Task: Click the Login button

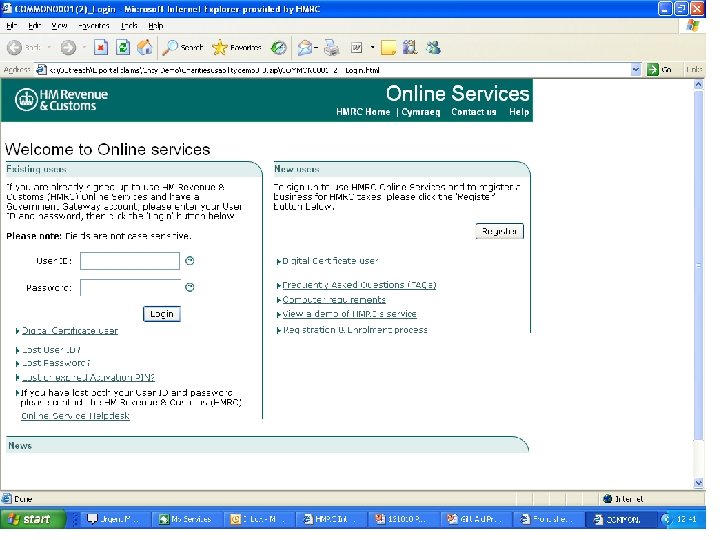Action: pyautogui.click(x=162, y=314)
